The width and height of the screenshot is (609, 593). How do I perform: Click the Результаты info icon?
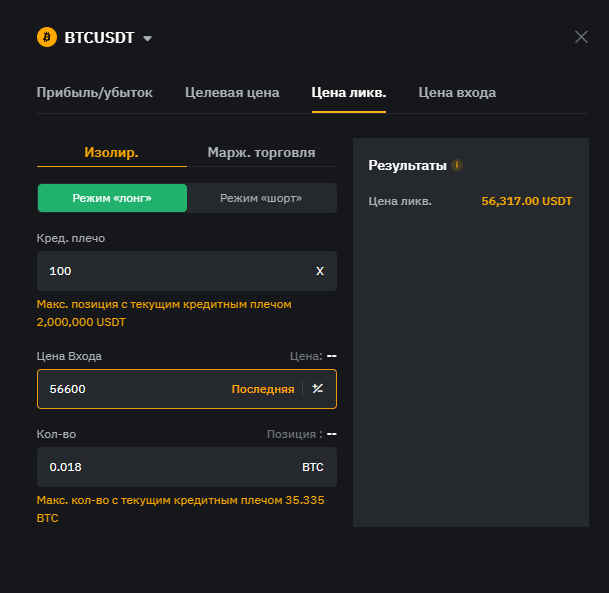(457, 165)
